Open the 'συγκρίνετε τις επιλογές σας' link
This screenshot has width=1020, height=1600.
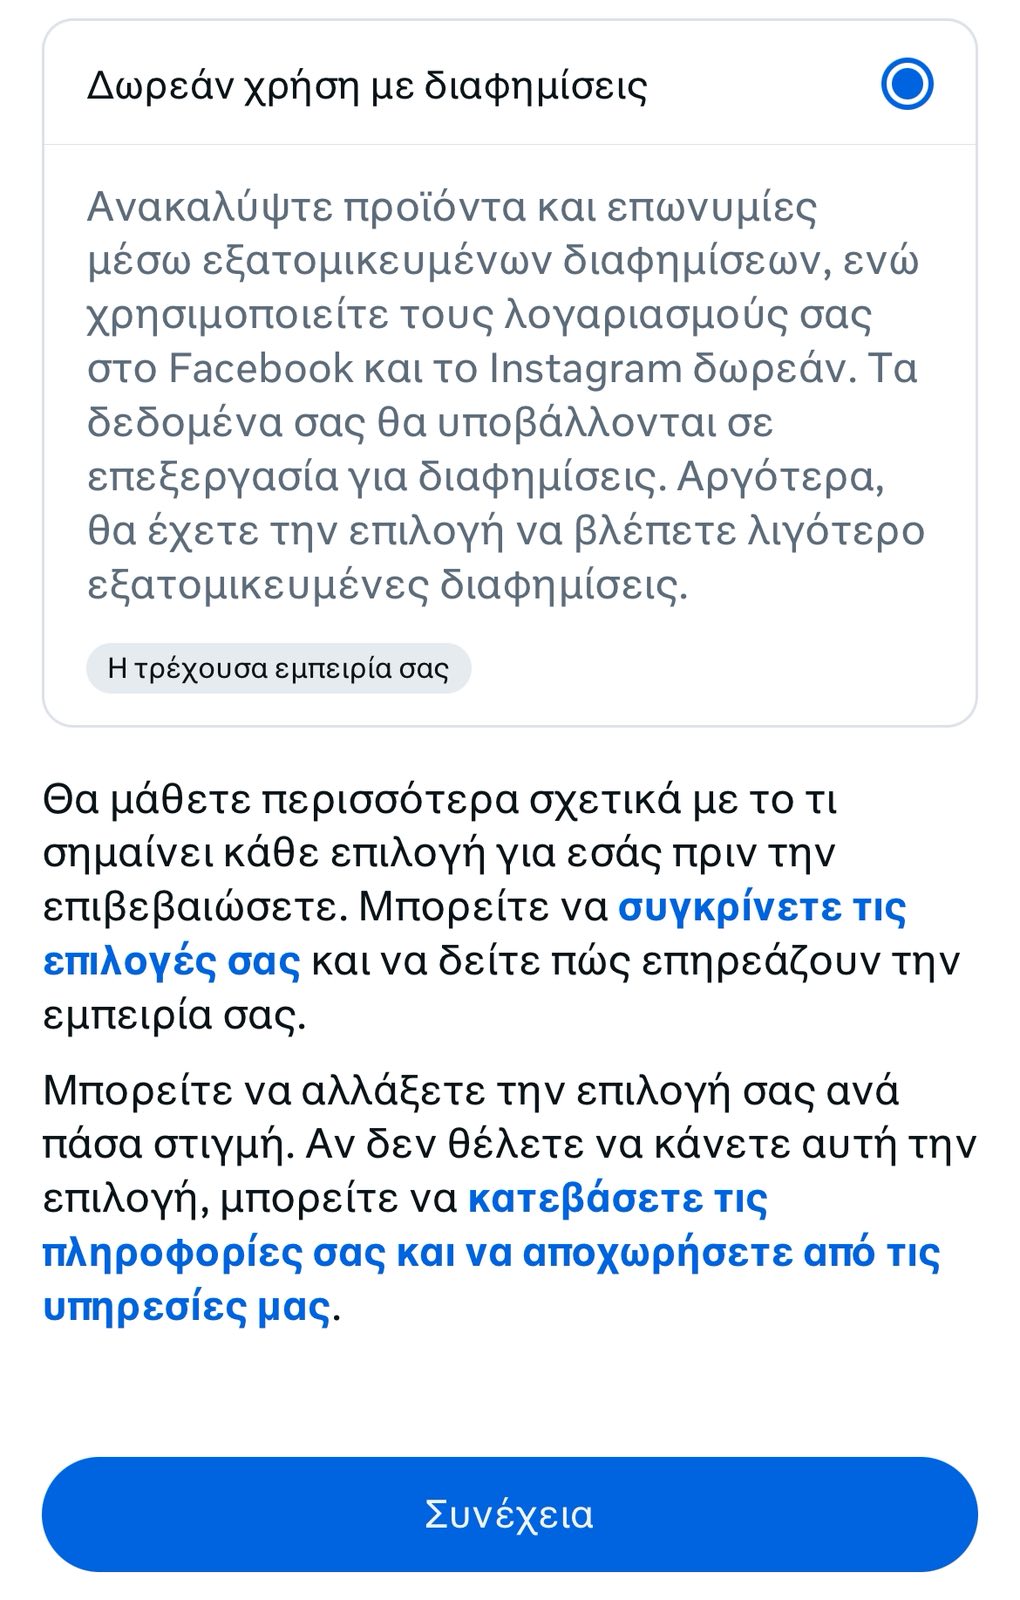(475, 934)
